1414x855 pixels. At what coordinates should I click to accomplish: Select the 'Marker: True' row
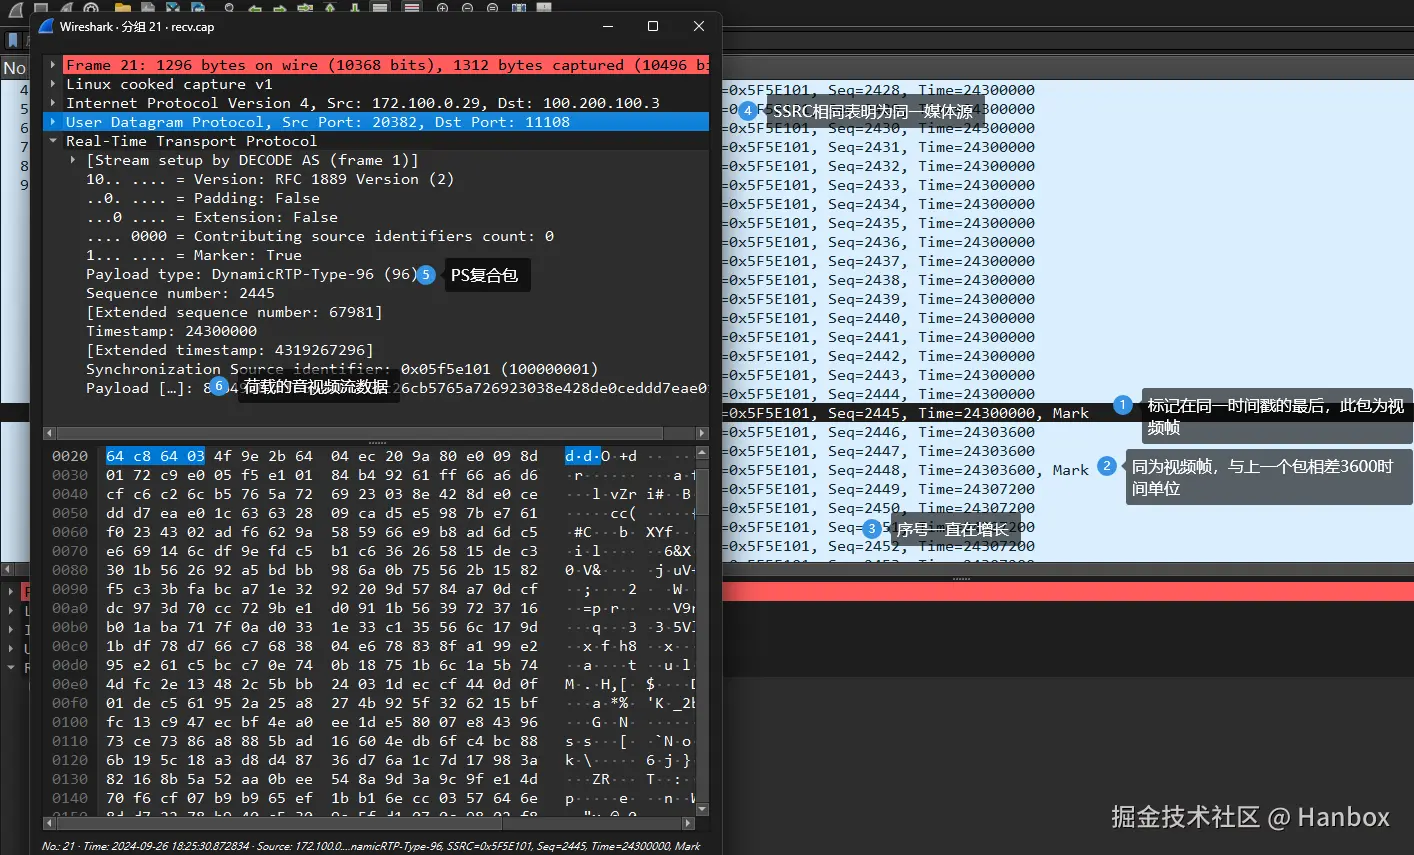pos(194,255)
